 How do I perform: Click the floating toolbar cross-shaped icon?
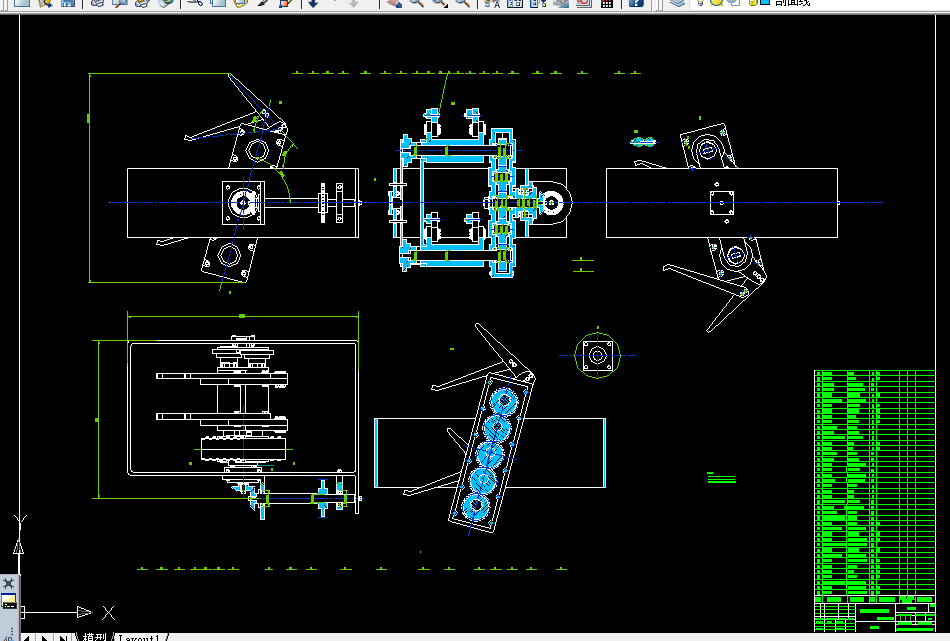pyautogui.click(x=8, y=583)
